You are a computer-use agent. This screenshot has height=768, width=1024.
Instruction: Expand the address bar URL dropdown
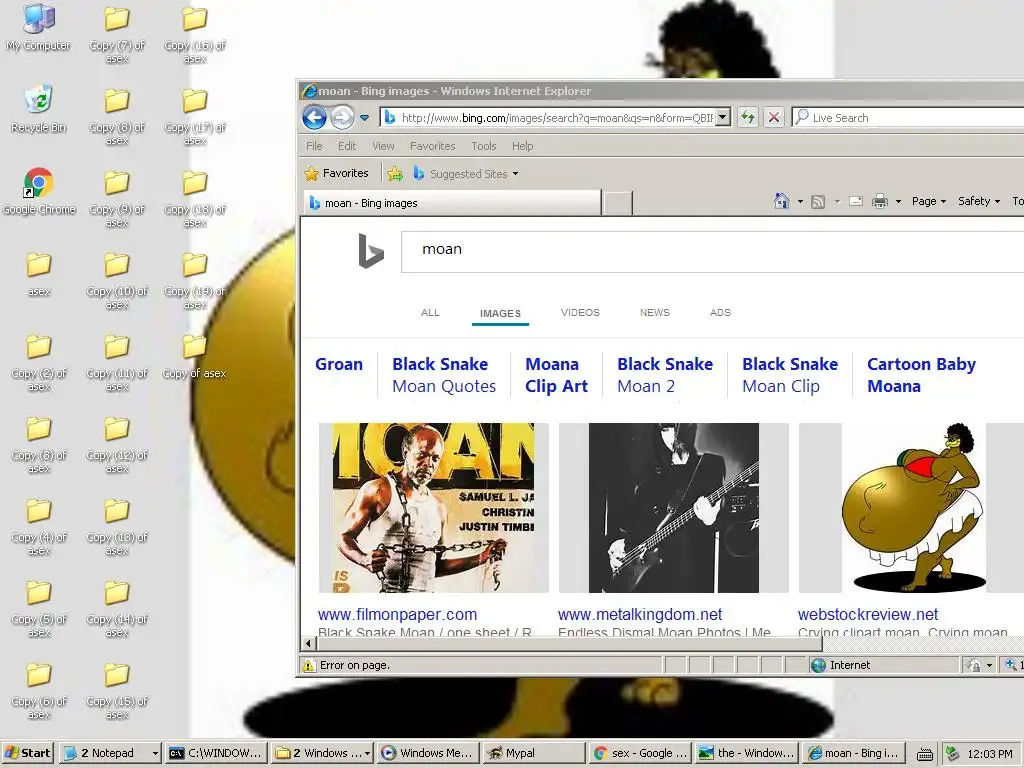722,118
